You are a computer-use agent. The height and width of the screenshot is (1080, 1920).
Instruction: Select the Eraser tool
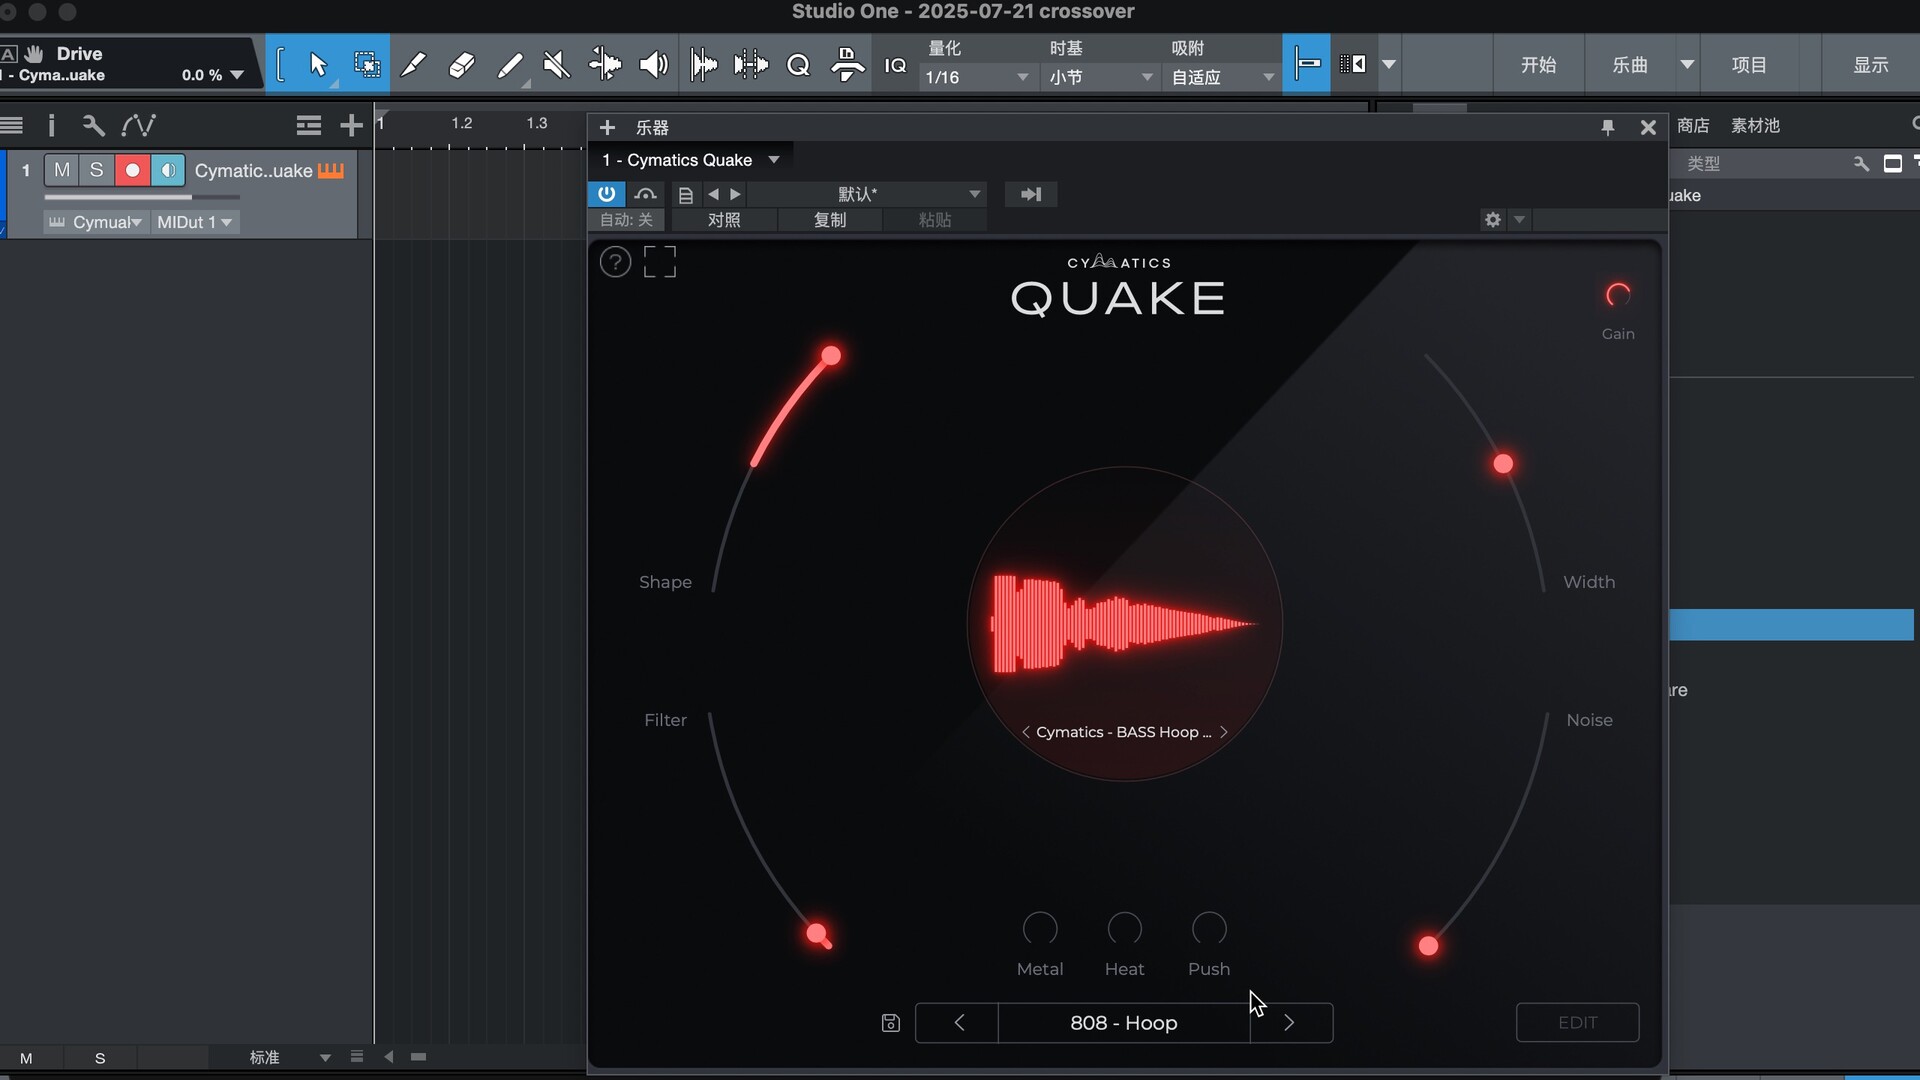click(461, 65)
